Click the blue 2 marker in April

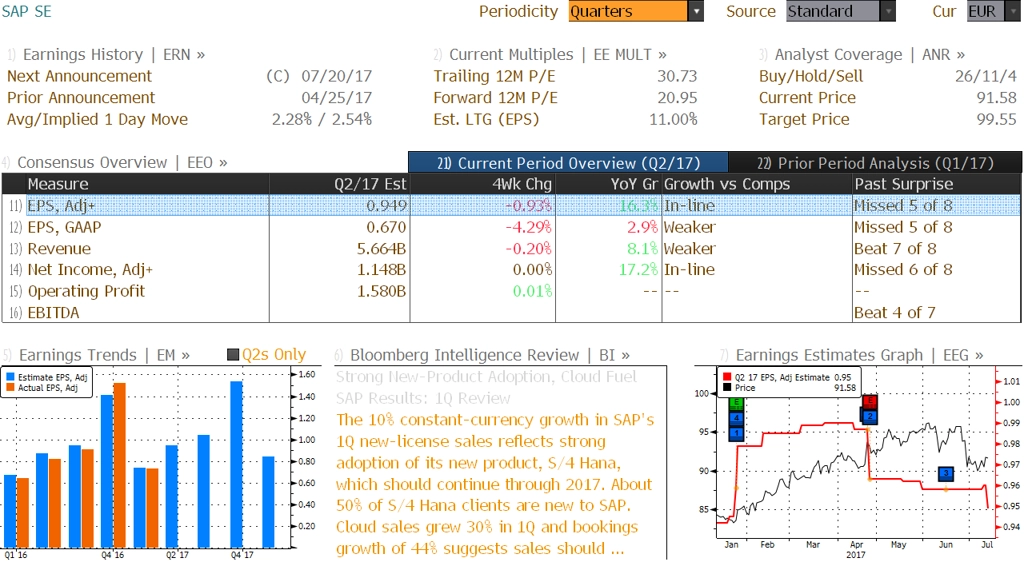[x=869, y=416]
